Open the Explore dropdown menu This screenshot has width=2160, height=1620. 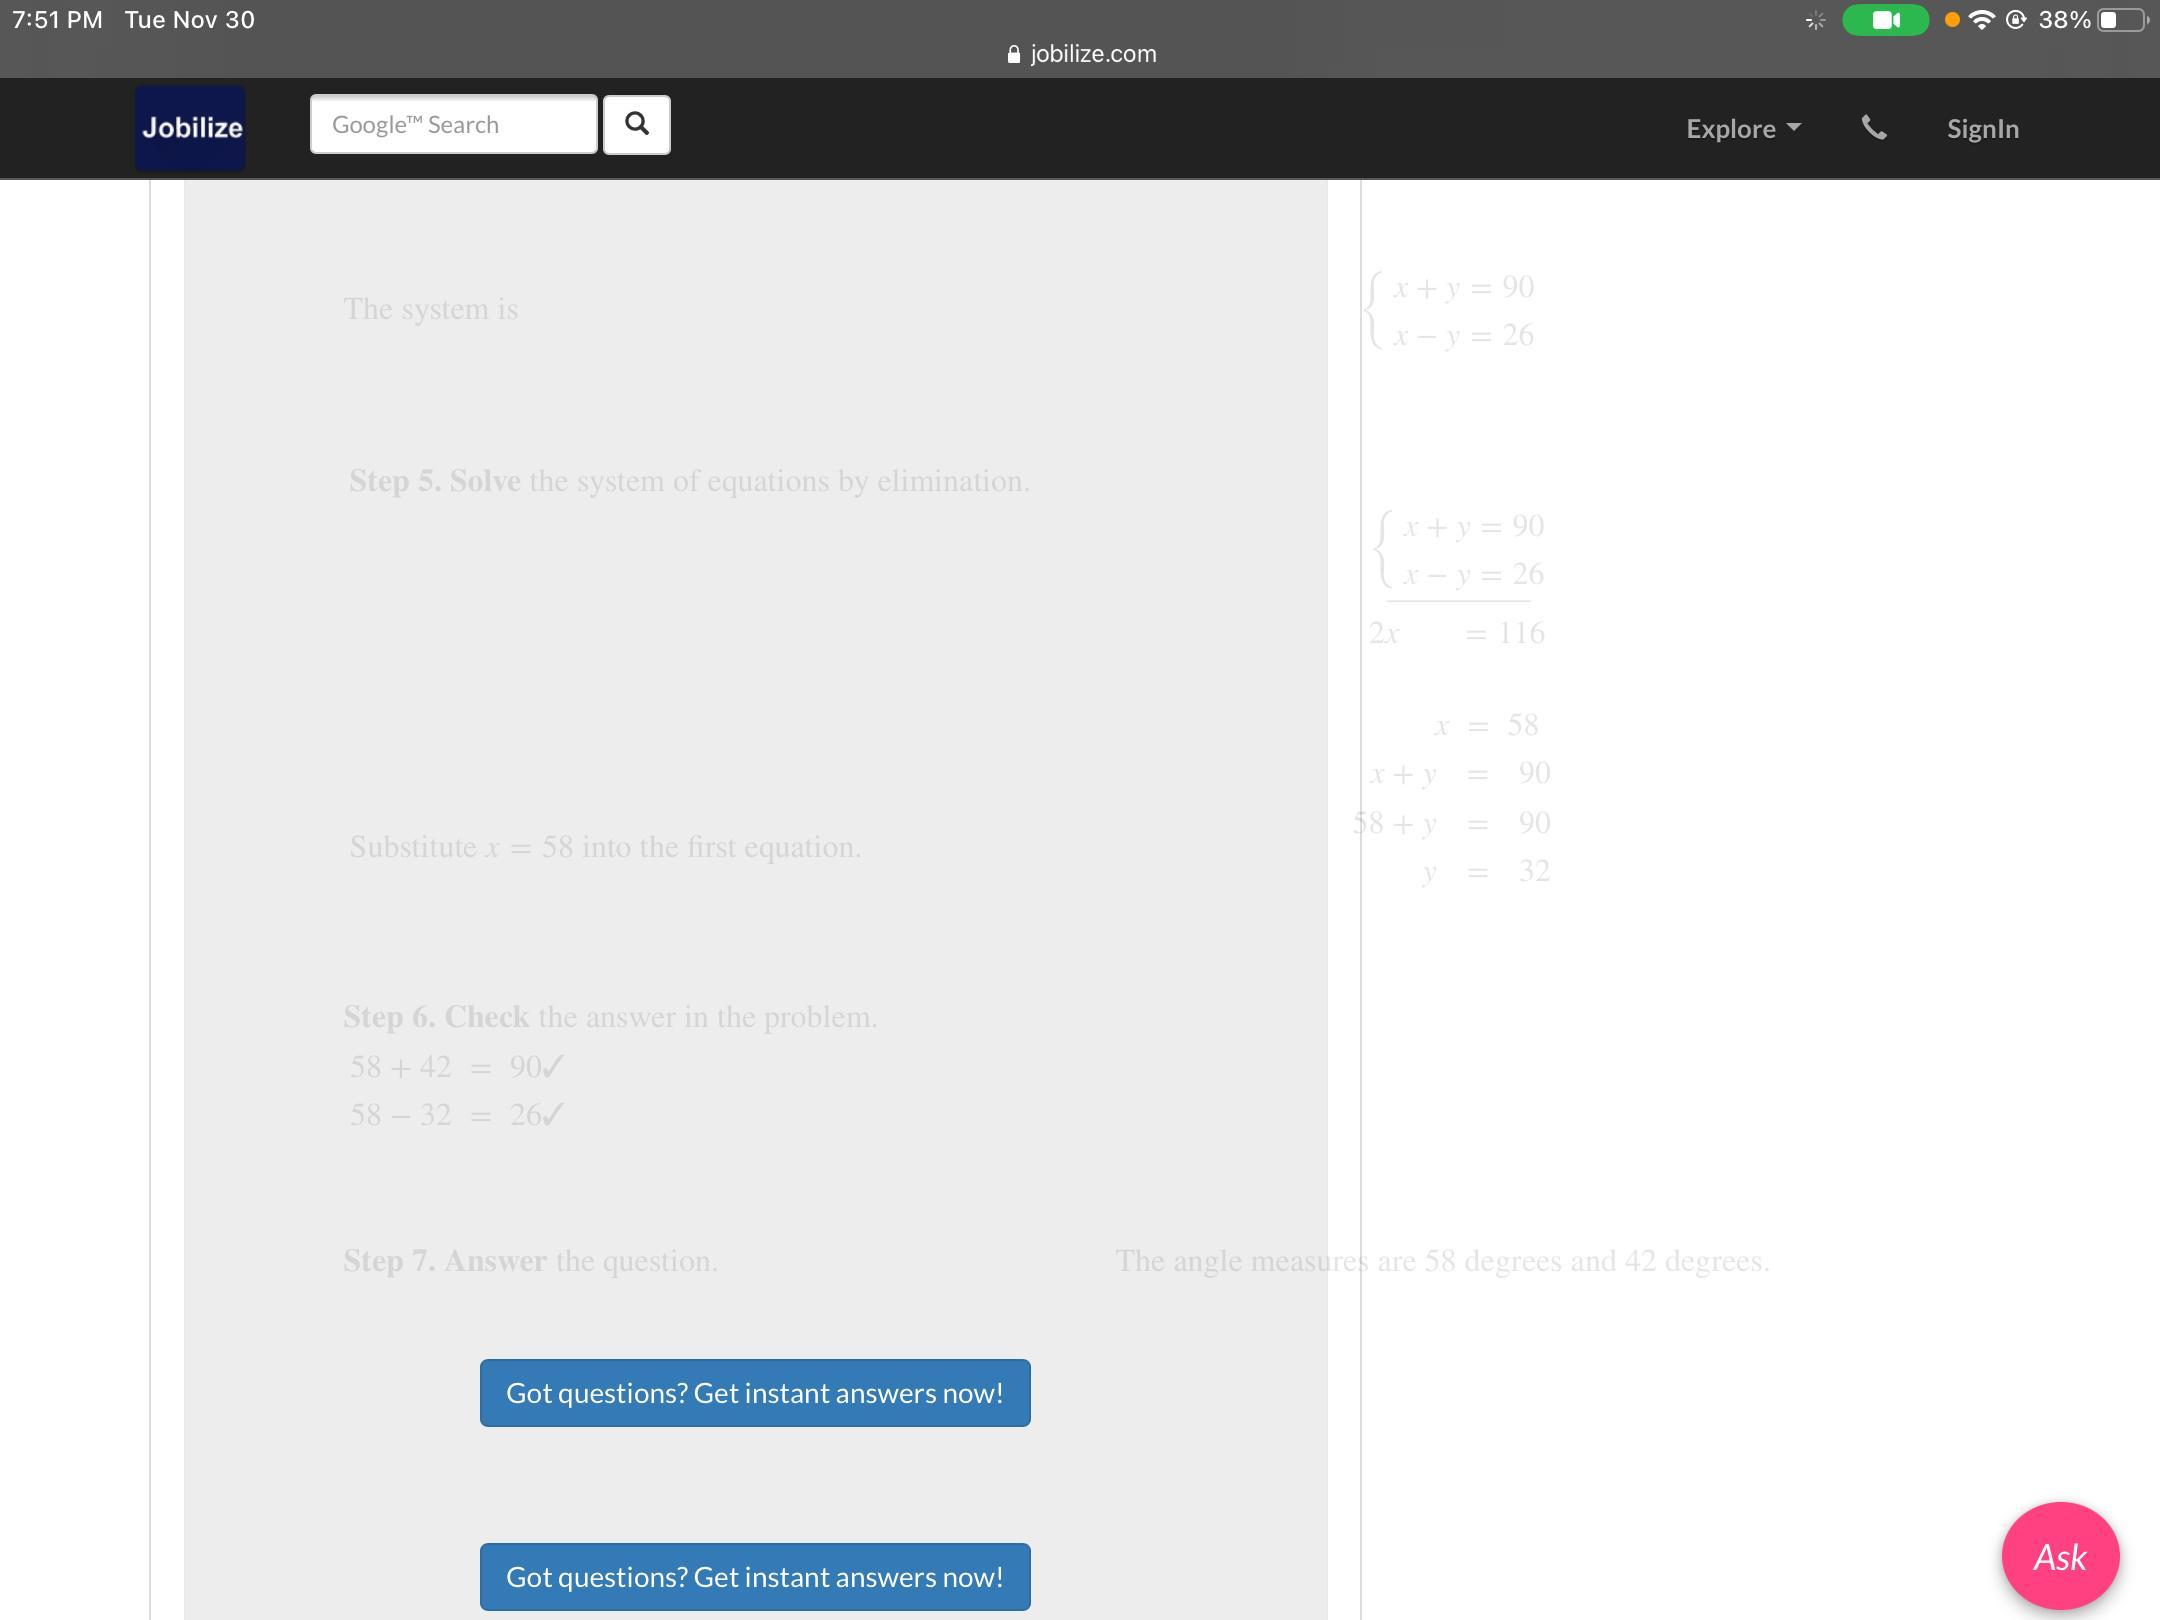1742,129
